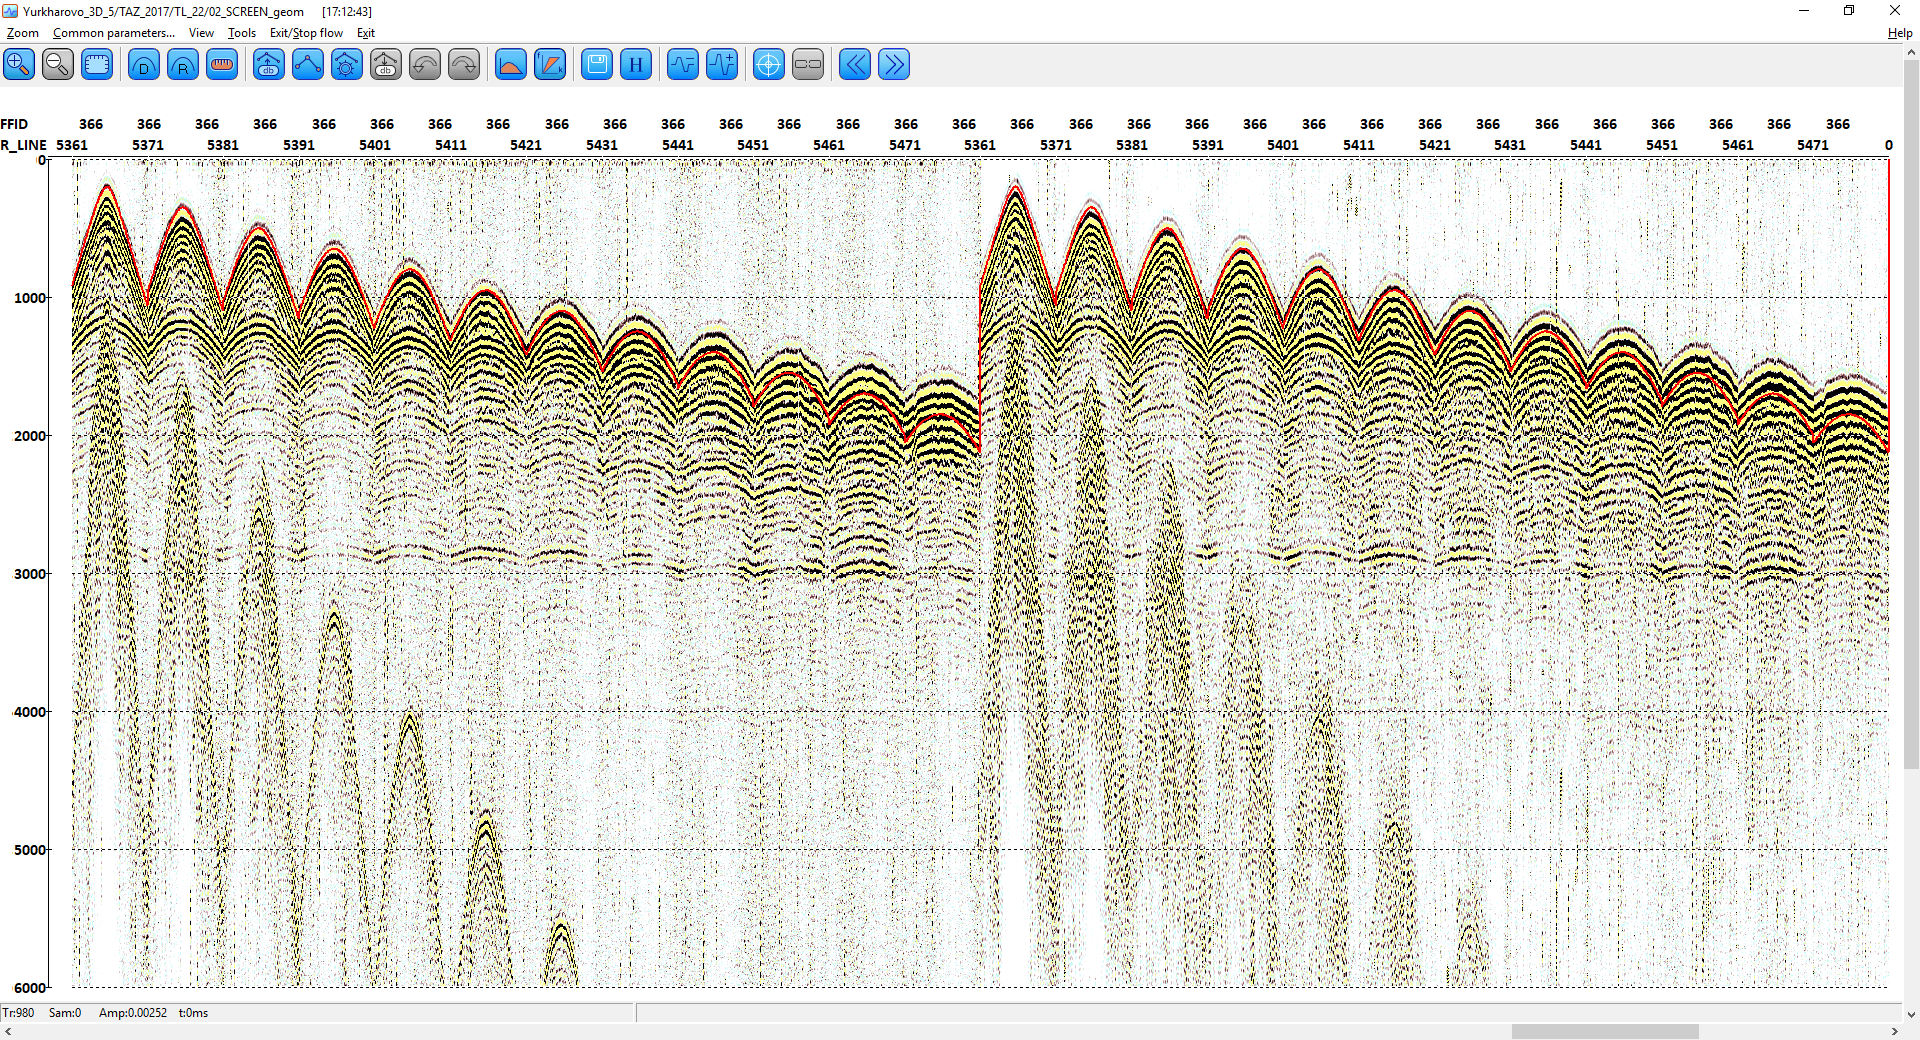Select the zoom out magnifier tool
The image size is (1920, 1040).
point(58,65)
